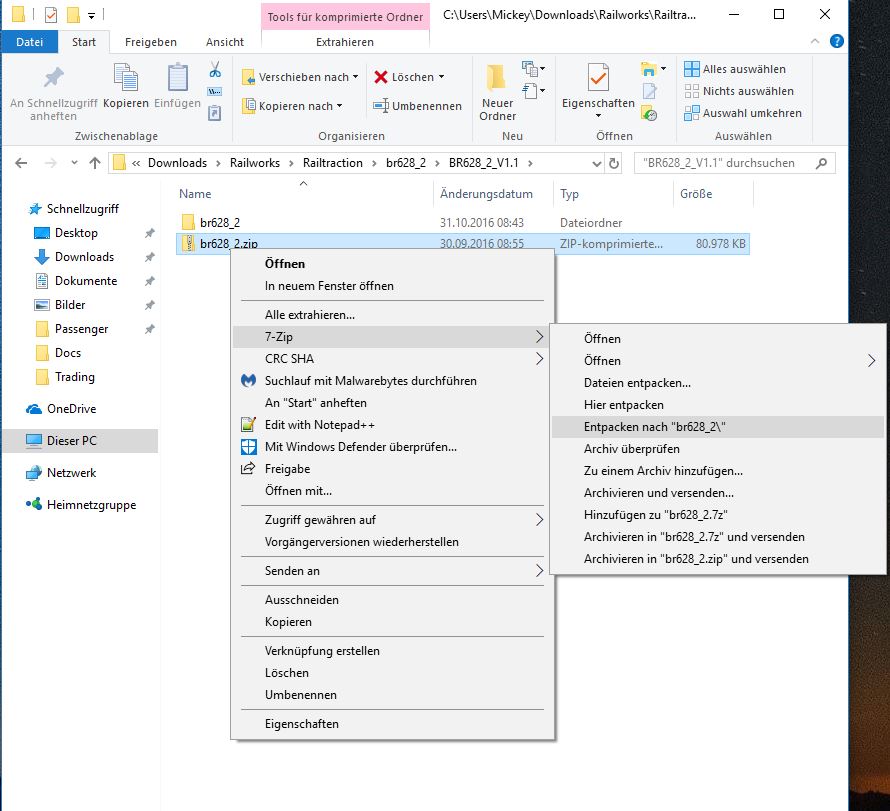Expand the Kopieren nach dropdown
Image resolution: width=890 pixels, height=811 pixels.
[340, 106]
